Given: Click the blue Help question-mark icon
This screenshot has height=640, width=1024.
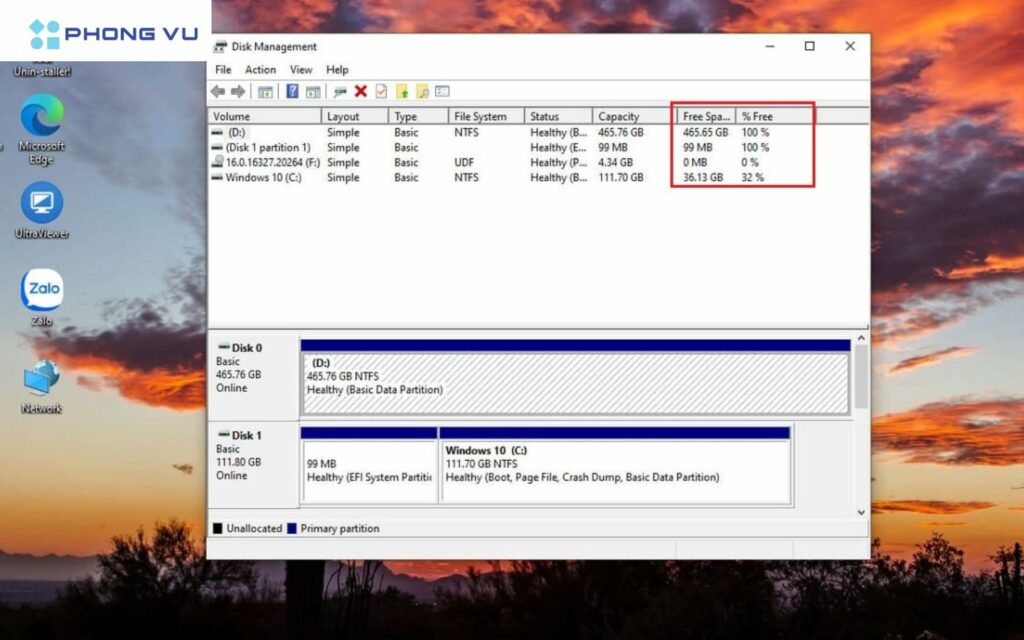Looking at the screenshot, I should 292,92.
